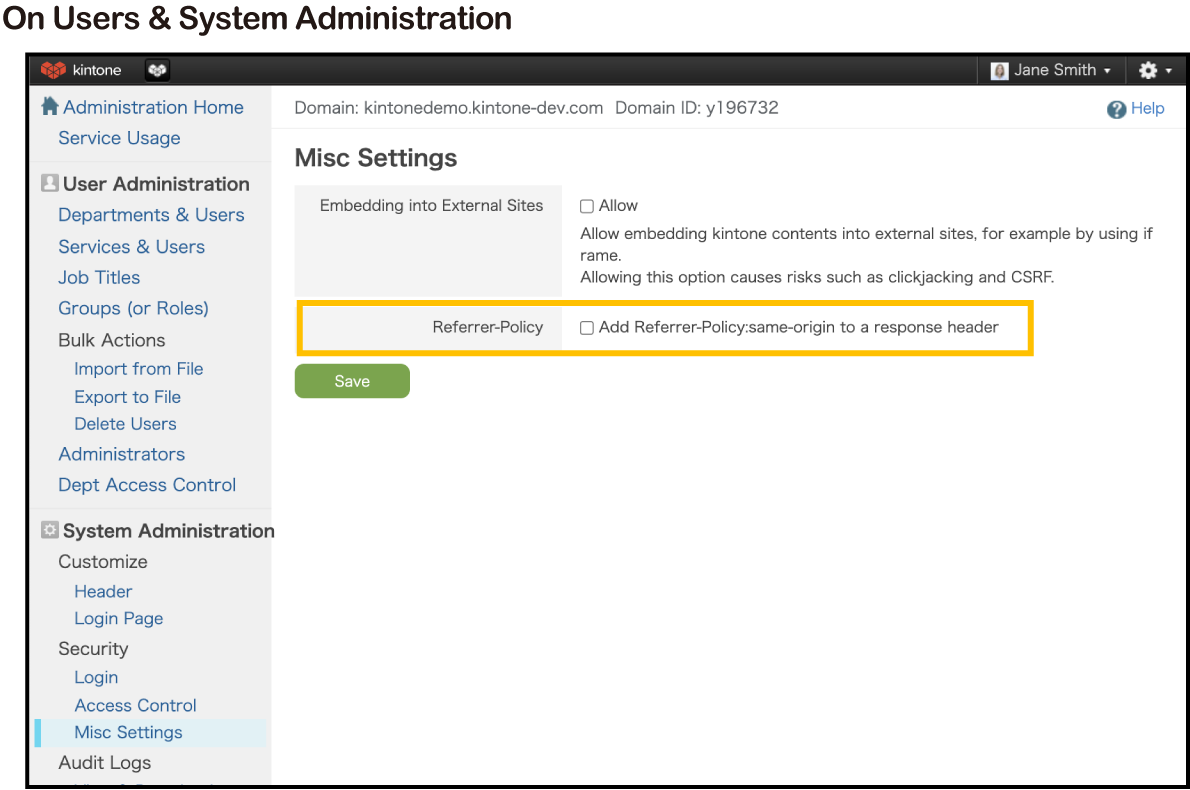Image resolution: width=1190 pixels, height=790 pixels.
Task: Click Jane Smith's profile avatar
Action: coord(999,71)
